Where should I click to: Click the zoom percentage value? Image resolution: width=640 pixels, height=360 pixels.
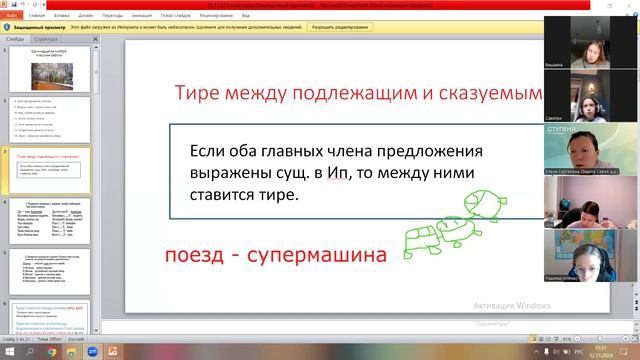click(567, 339)
